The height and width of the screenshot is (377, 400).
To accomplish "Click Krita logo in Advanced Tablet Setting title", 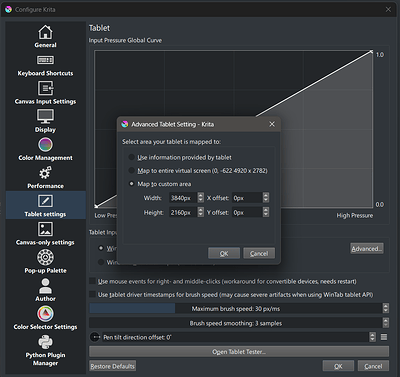I will coord(125,124).
